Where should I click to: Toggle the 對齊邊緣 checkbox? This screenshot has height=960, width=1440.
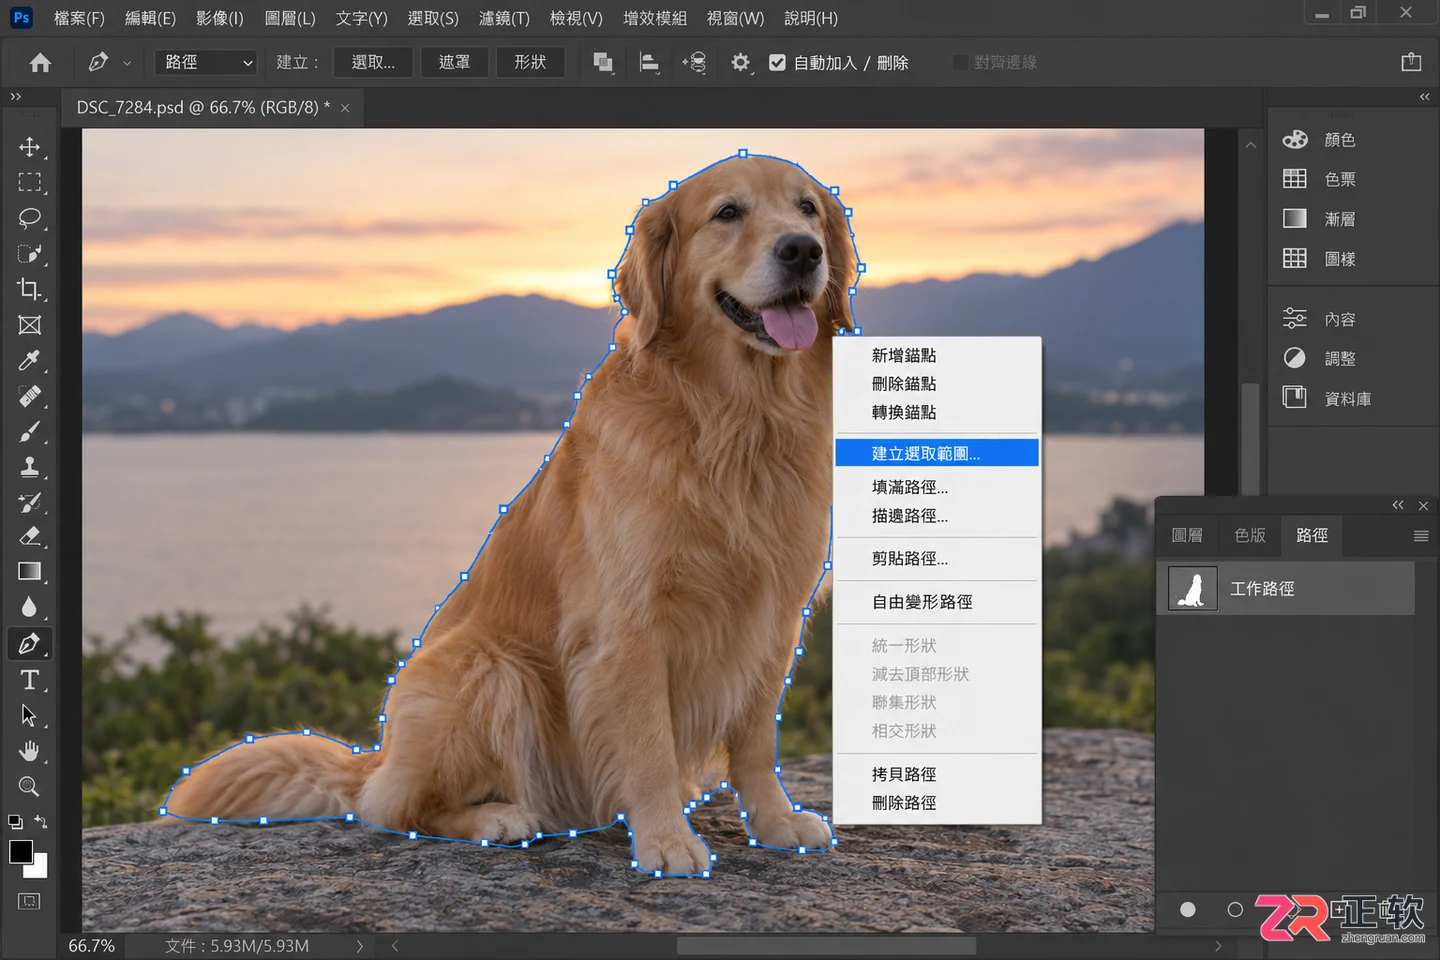960,63
